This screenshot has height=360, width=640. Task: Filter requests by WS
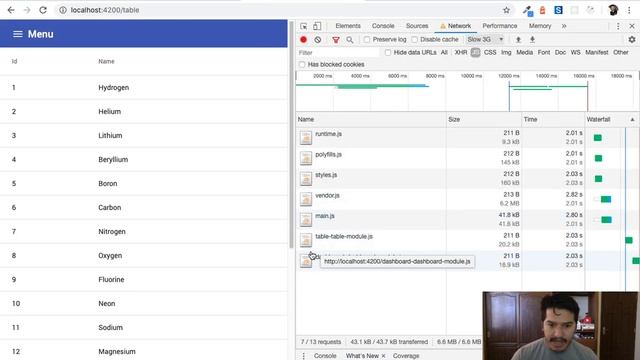point(576,53)
